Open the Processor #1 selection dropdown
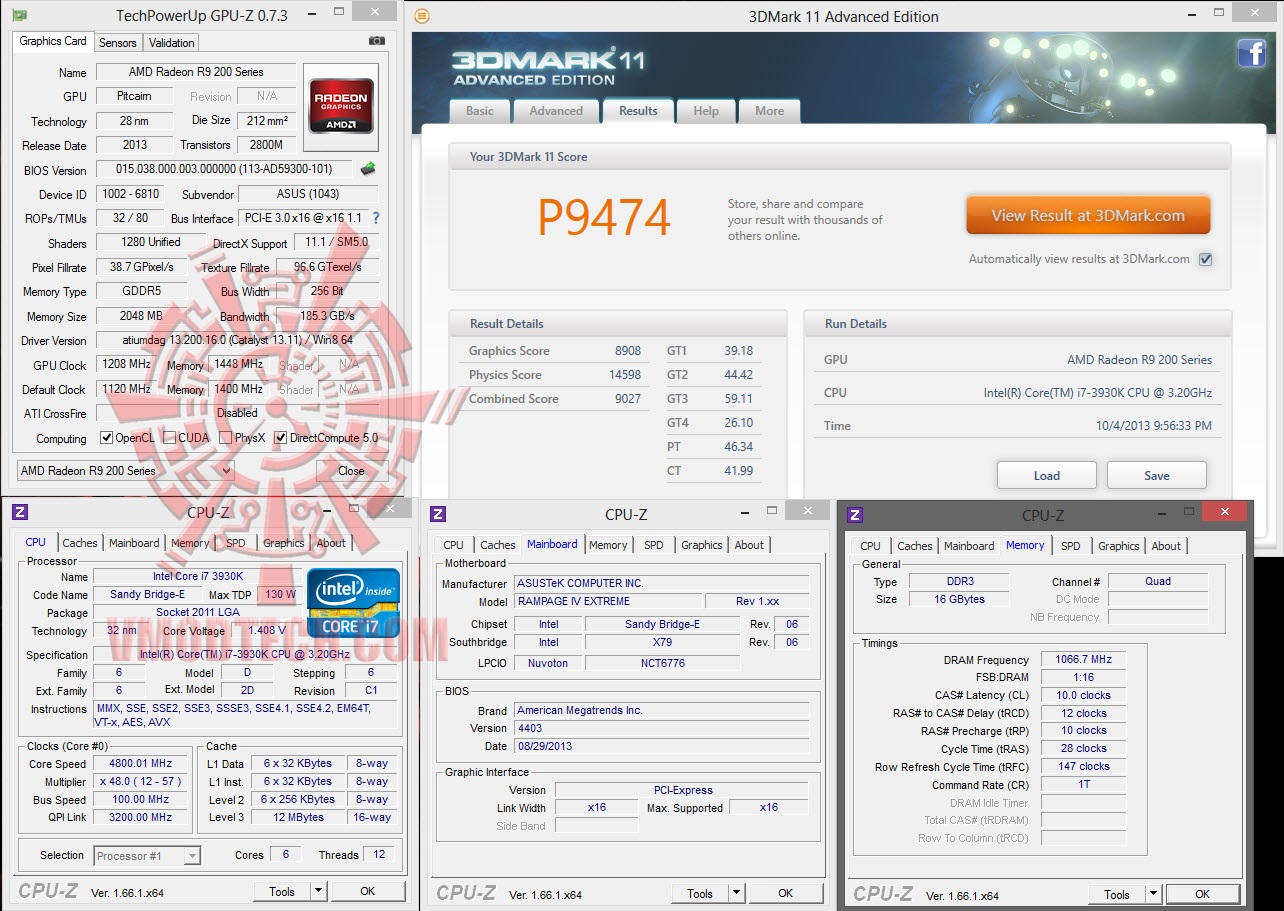 click(147, 855)
